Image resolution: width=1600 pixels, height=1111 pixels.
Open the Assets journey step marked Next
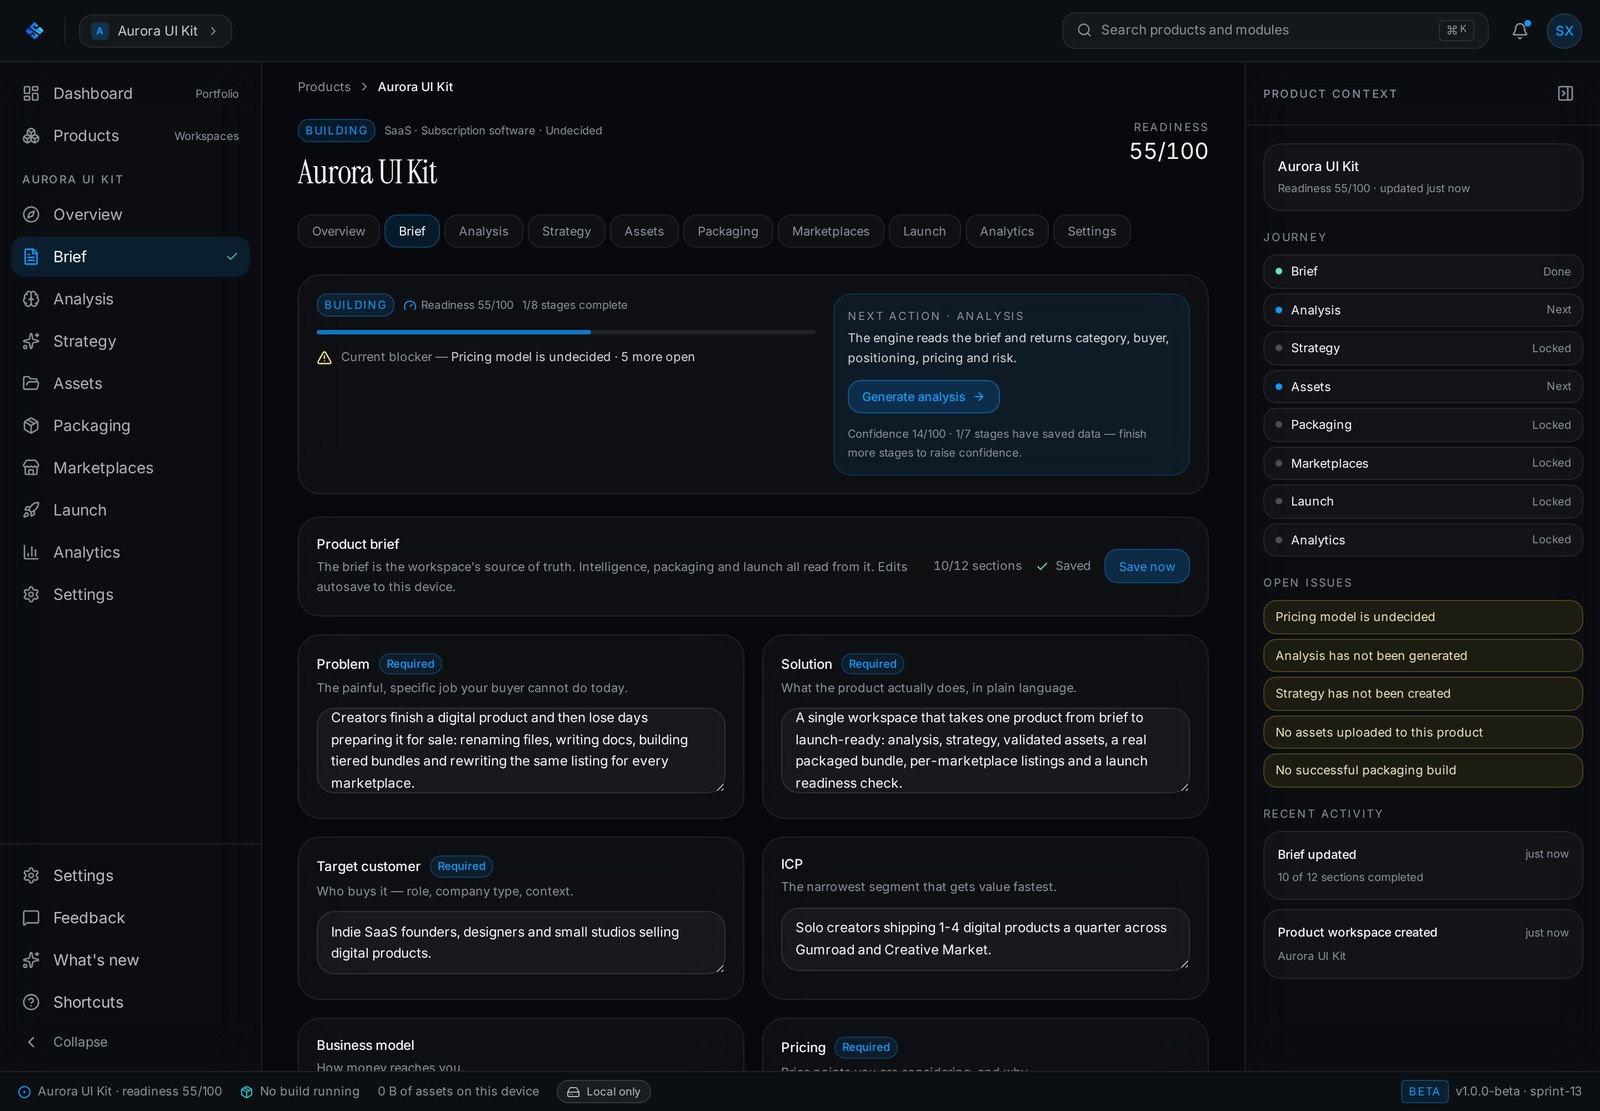click(x=1422, y=386)
